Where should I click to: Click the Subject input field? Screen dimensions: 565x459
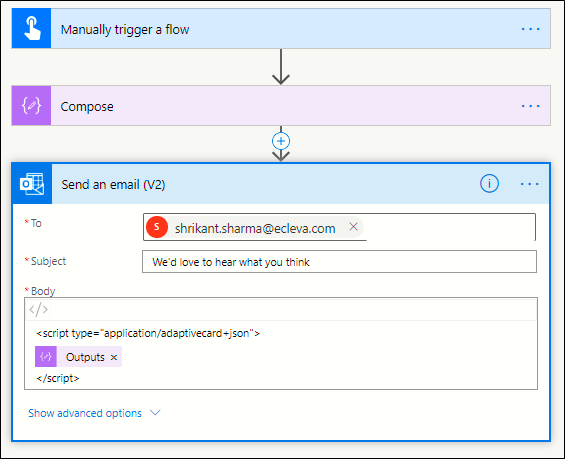click(339, 262)
